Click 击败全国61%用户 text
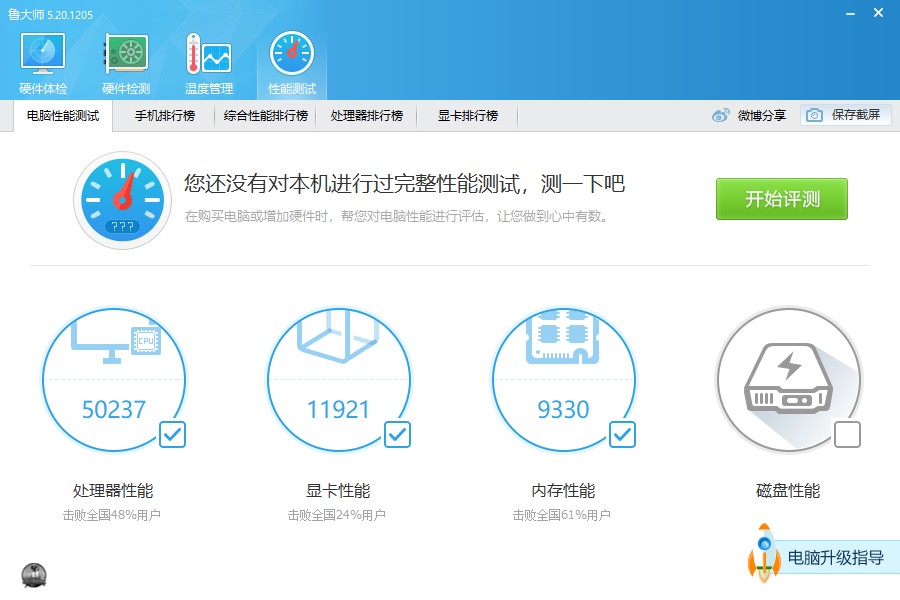This screenshot has width=900, height=600. coord(561,515)
